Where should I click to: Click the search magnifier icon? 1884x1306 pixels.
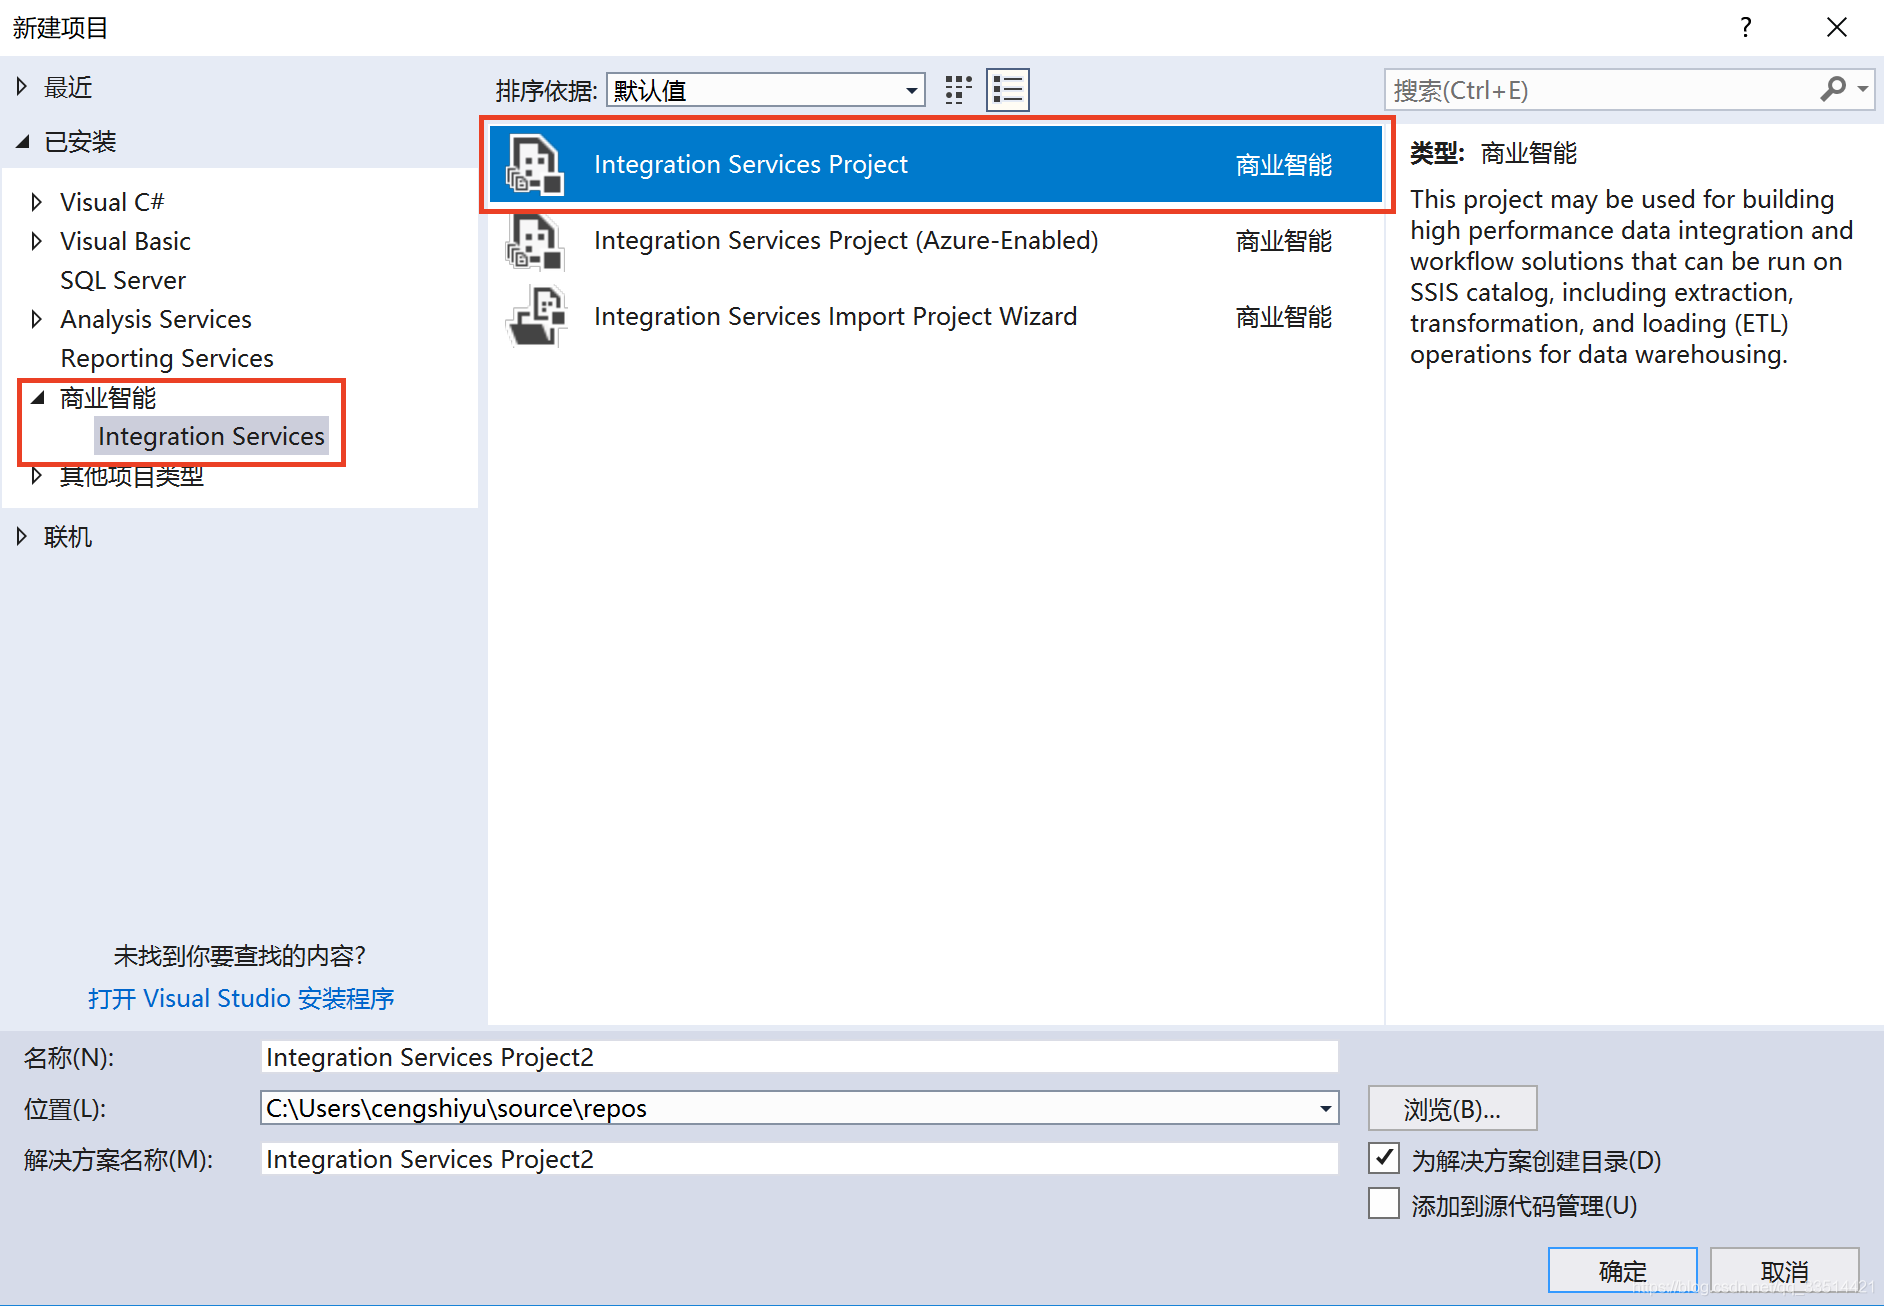tap(1832, 89)
